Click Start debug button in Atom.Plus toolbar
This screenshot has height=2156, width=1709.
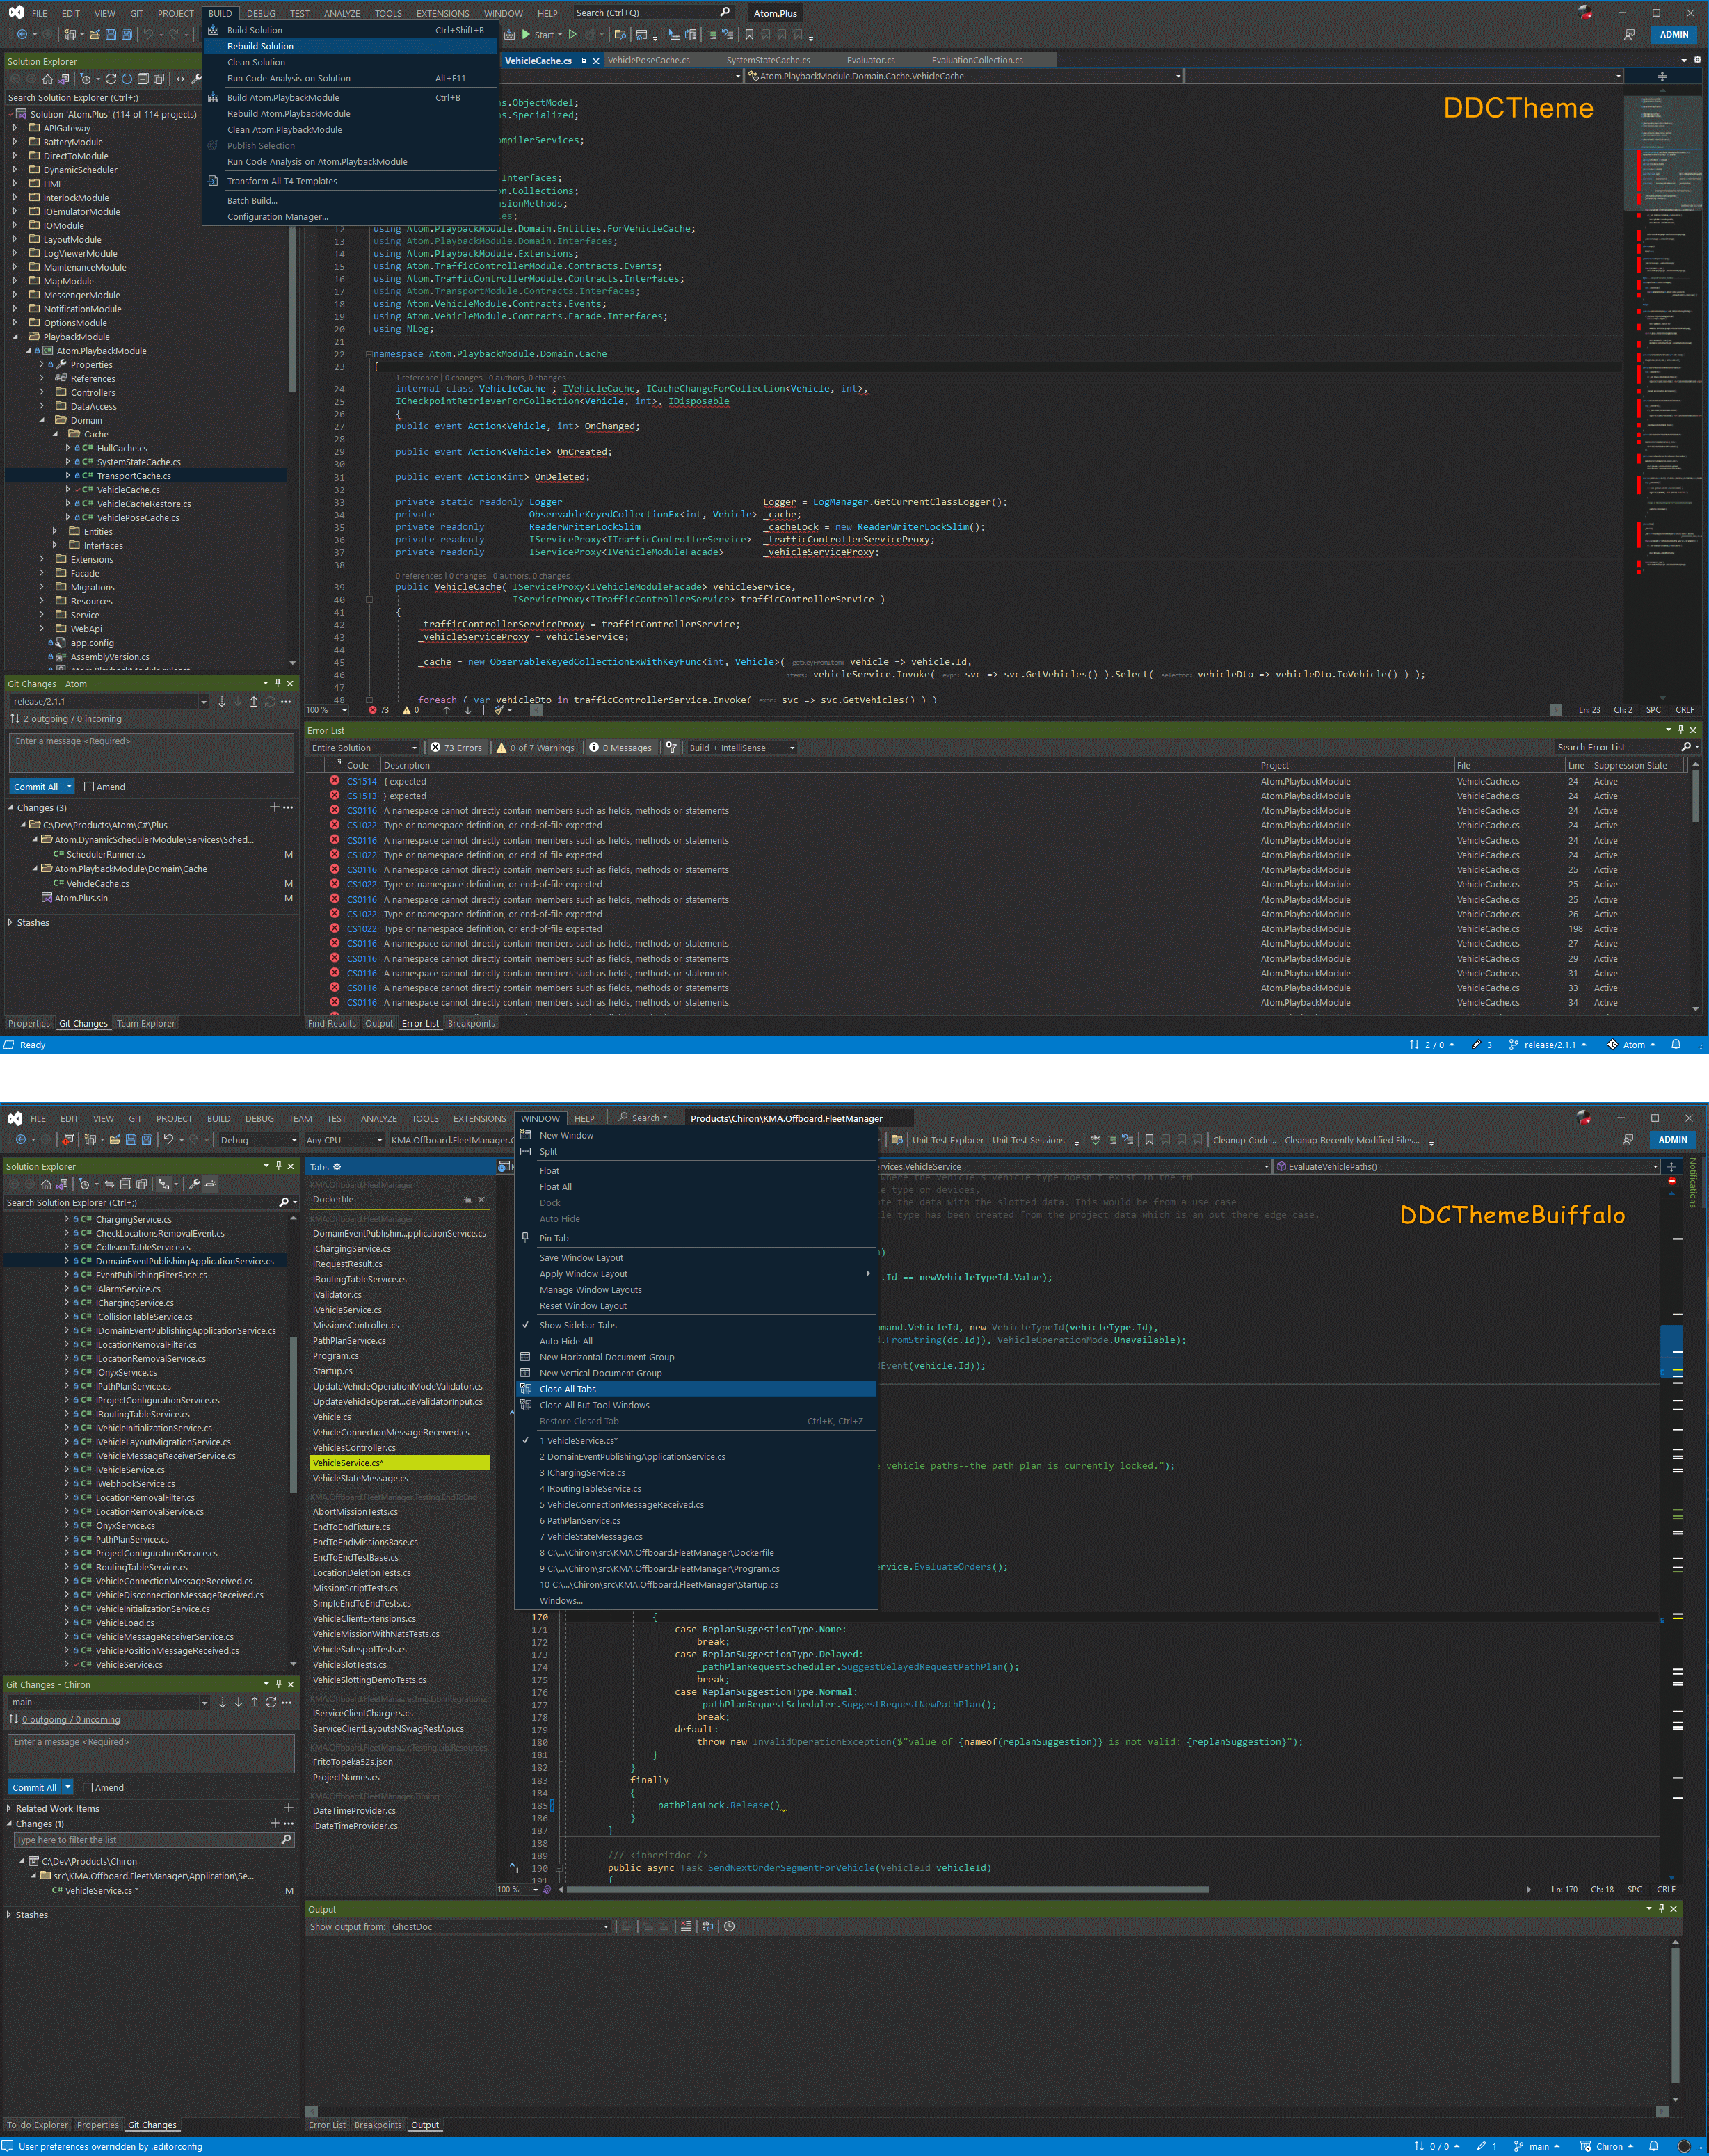click(x=538, y=35)
